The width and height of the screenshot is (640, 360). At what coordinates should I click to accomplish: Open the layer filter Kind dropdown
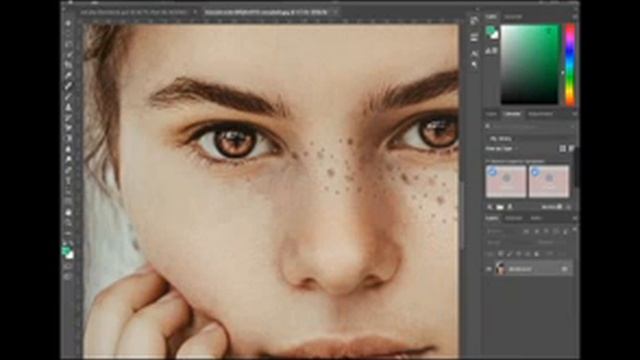tap(503, 231)
